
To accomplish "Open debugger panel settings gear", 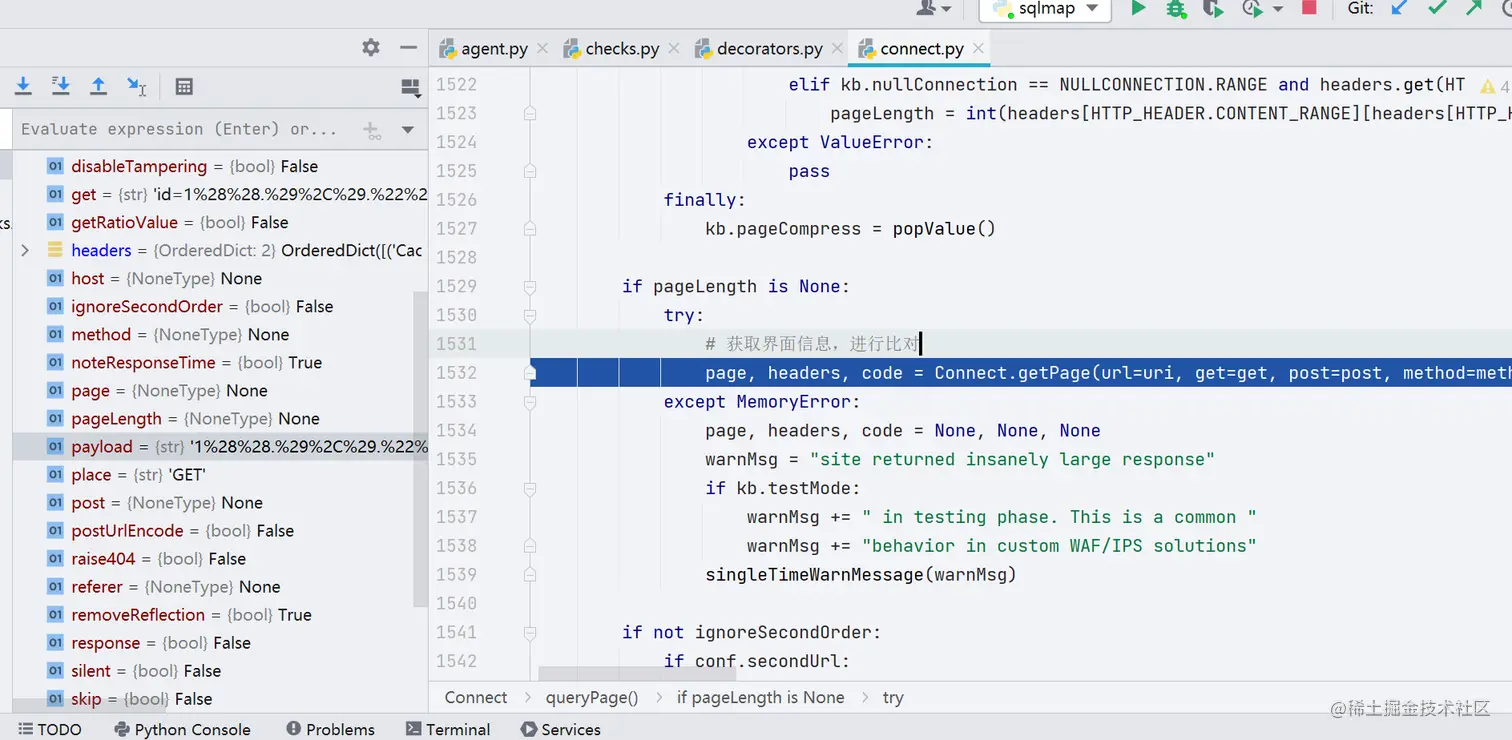I will pyautogui.click(x=371, y=47).
